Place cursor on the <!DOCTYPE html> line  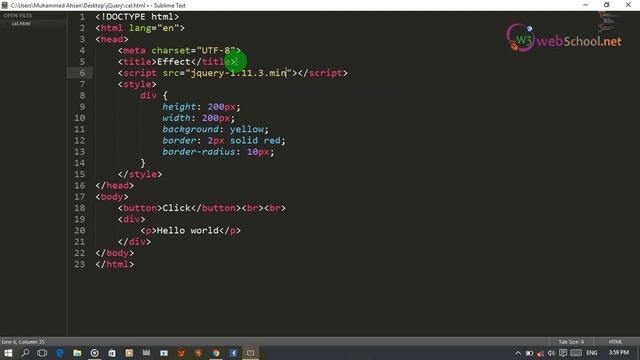coord(137,17)
